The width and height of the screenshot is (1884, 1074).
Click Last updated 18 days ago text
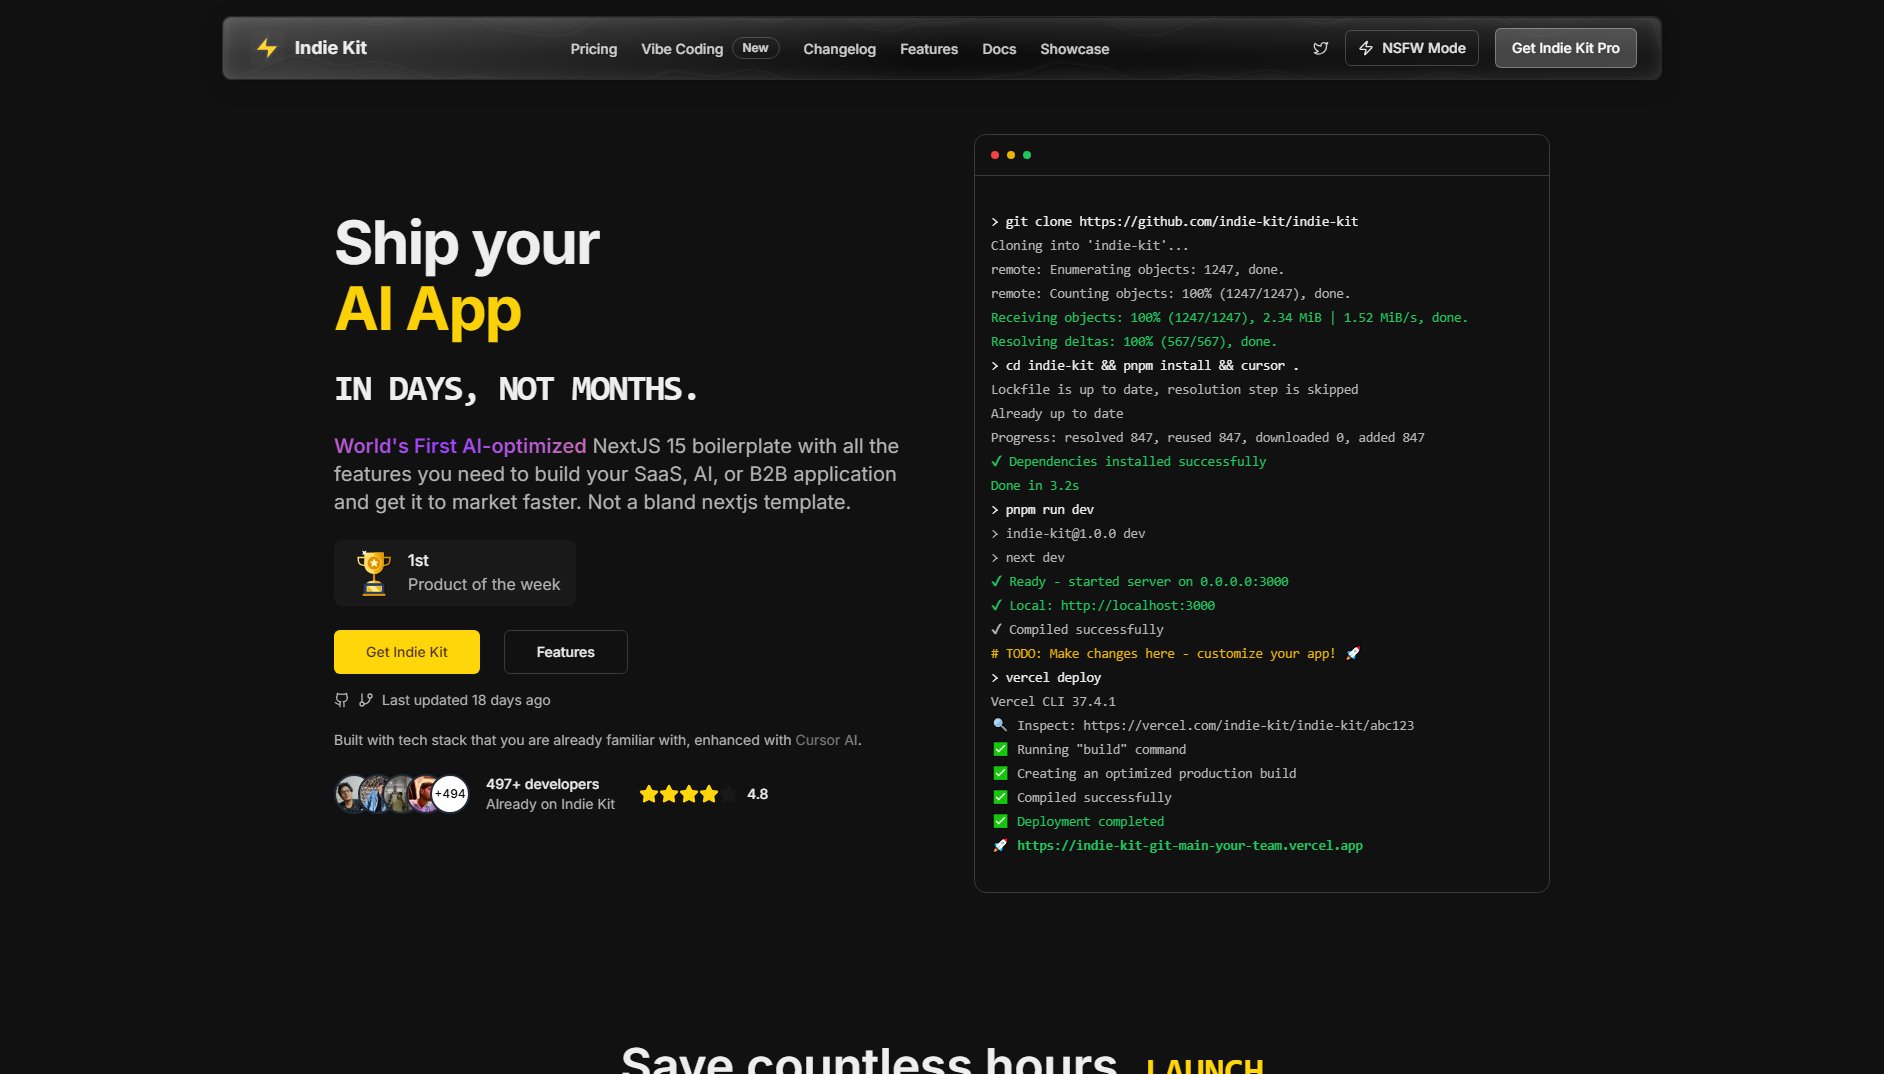(466, 700)
